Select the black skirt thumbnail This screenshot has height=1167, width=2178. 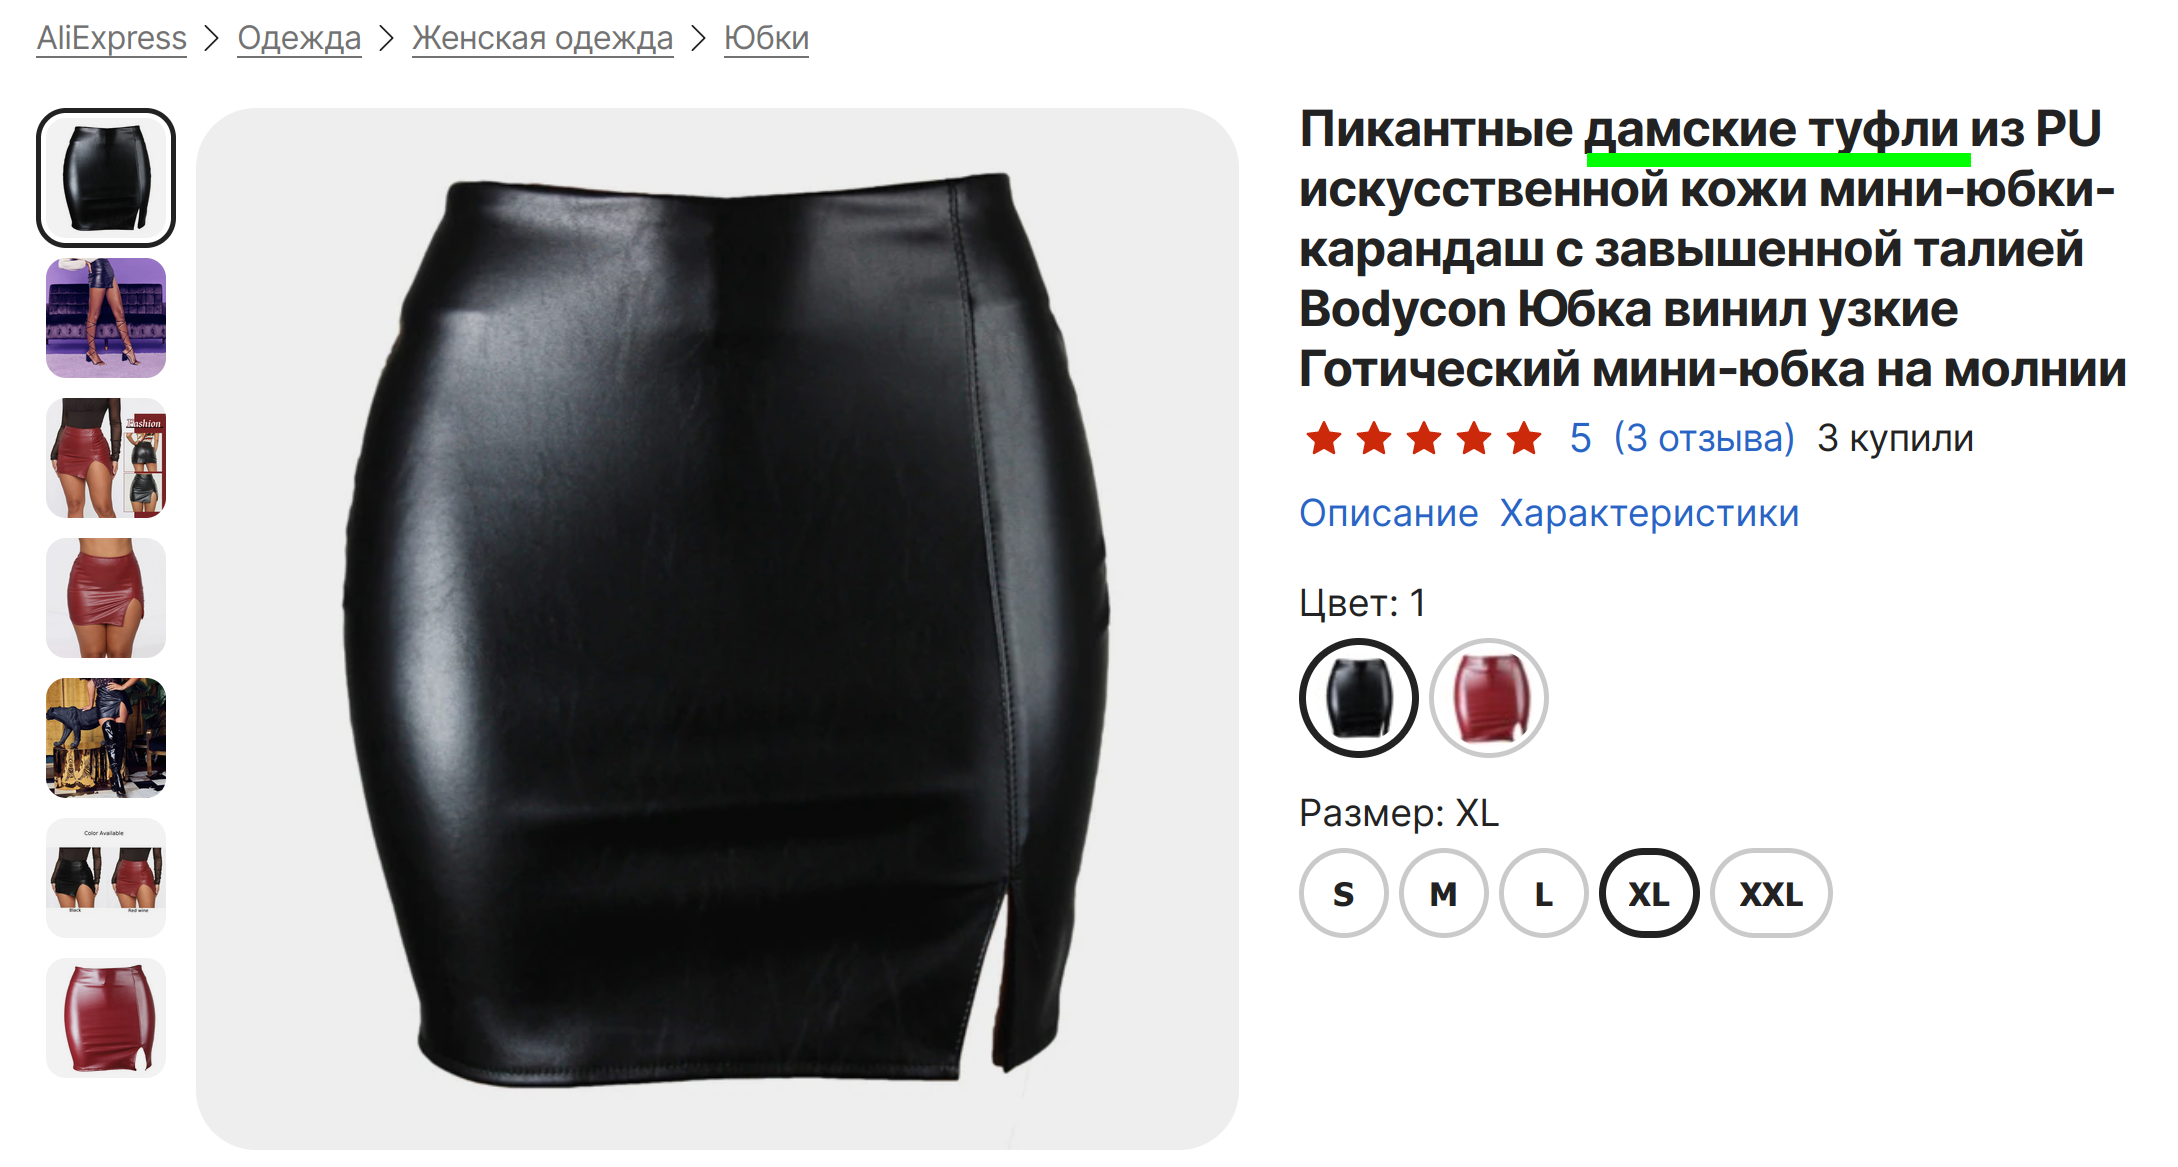pos(106,178)
